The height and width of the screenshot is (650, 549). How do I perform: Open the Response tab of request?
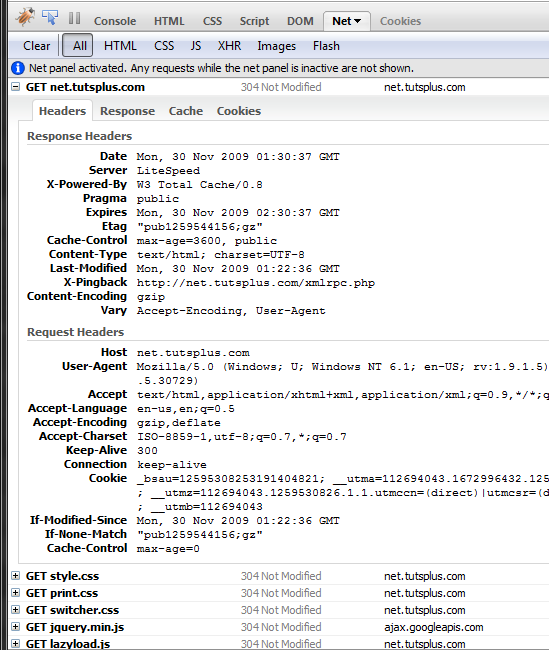pos(127,111)
